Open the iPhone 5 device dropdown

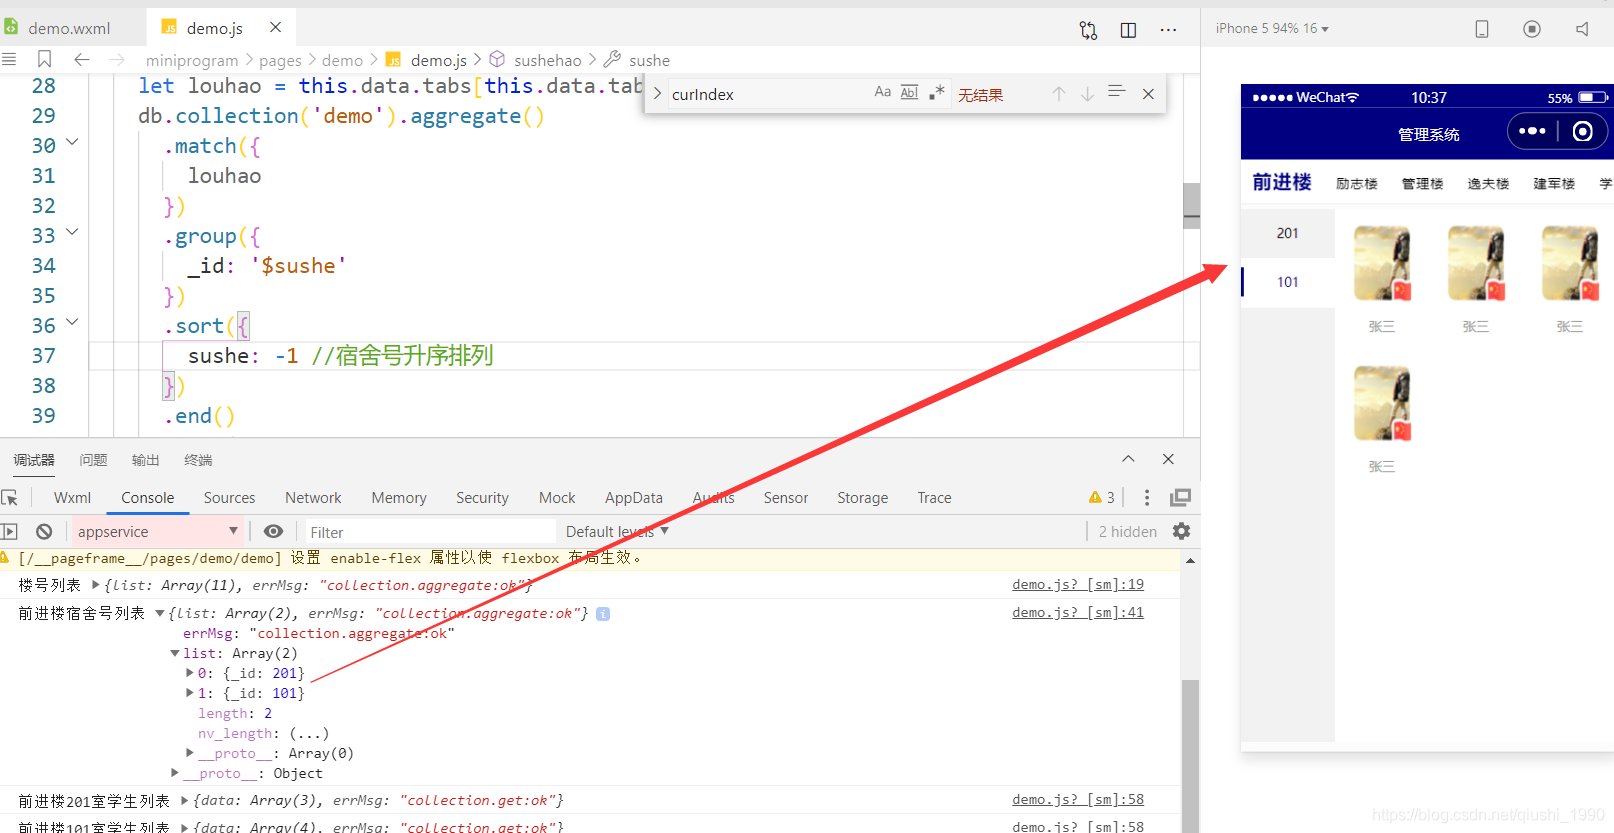[x=1272, y=29]
